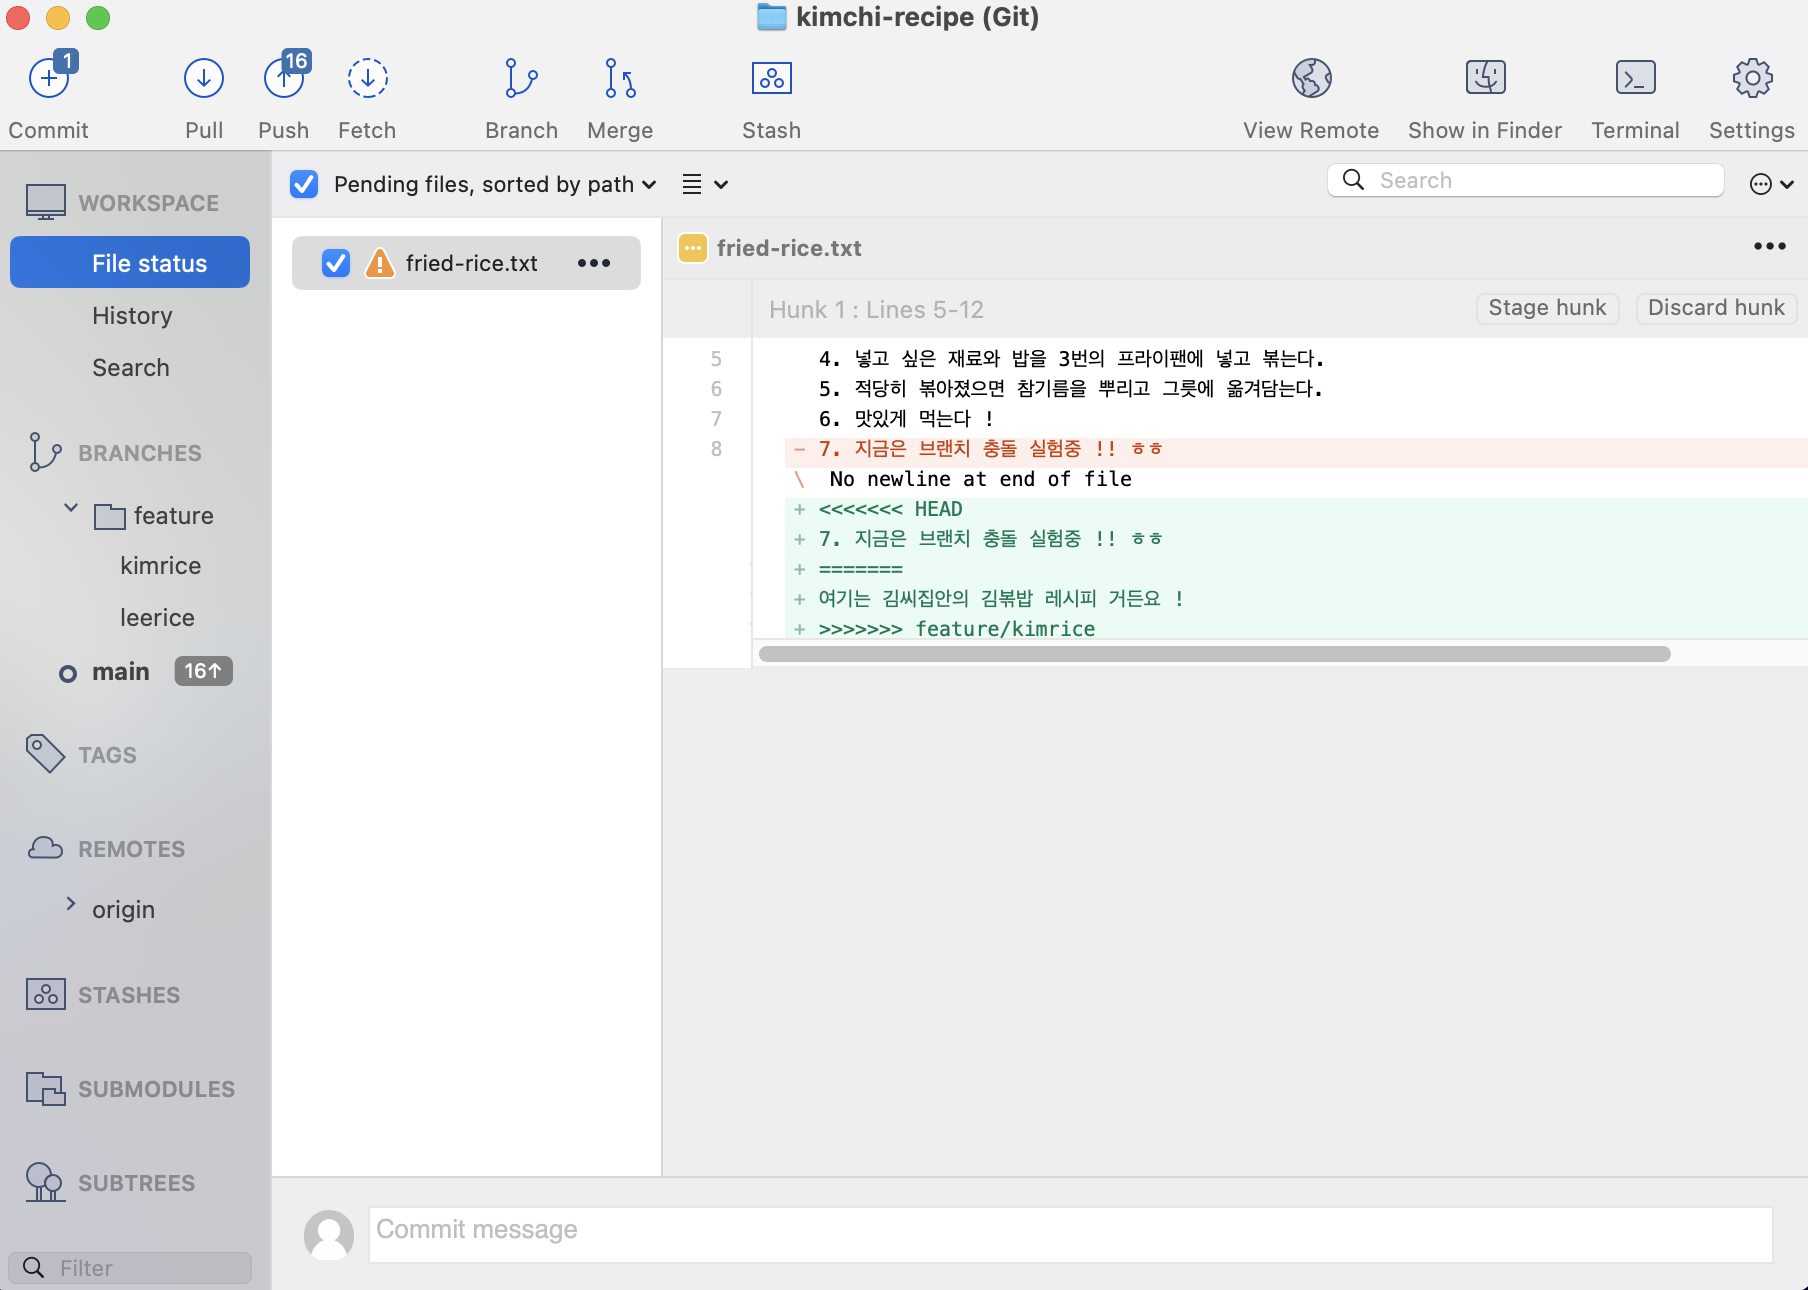
Task: Open the Commit toolbar button
Action: pyautogui.click(x=48, y=78)
